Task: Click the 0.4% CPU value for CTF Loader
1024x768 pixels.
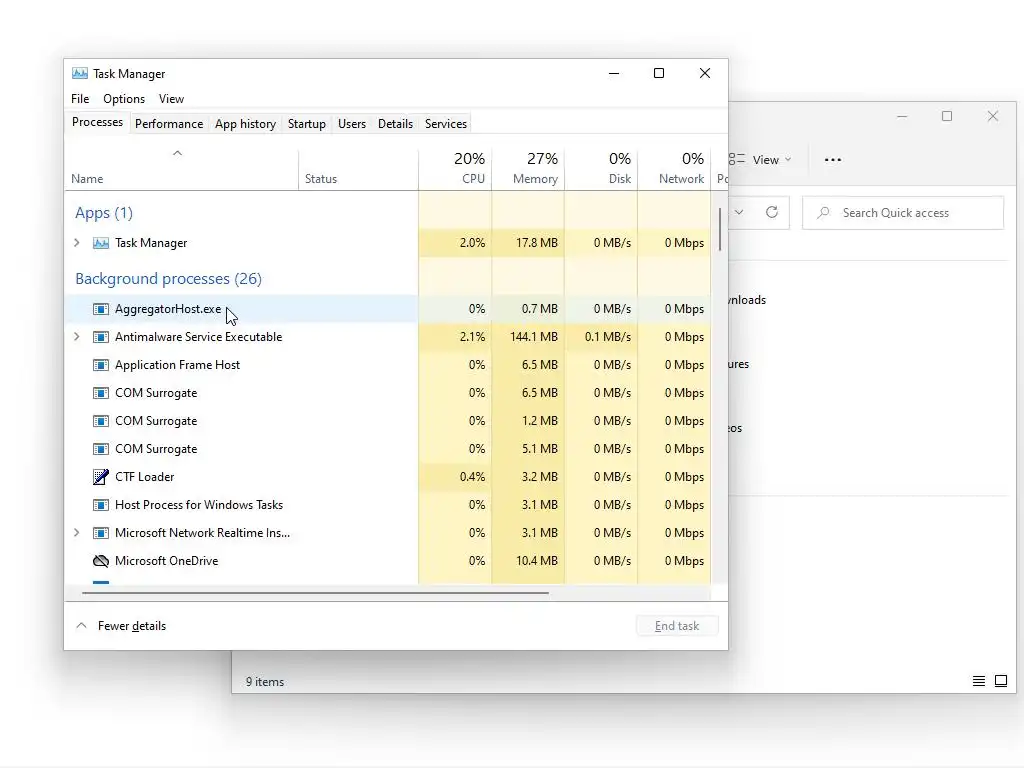Action: tap(472, 477)
